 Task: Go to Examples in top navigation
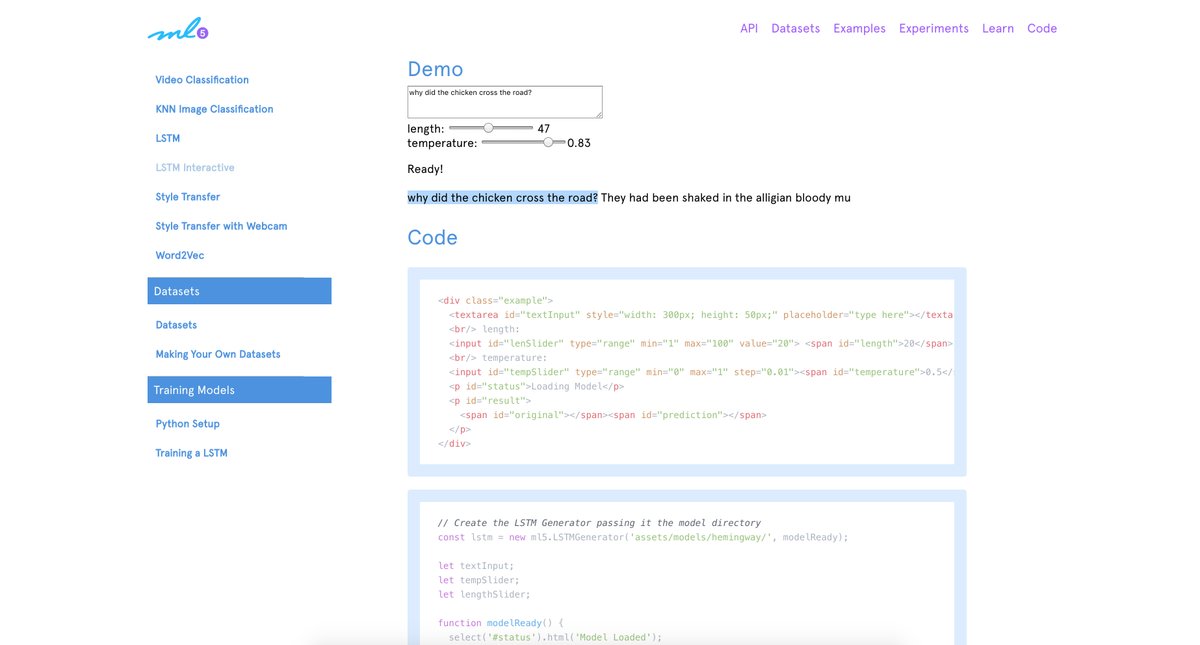click(x=859, y=29)
